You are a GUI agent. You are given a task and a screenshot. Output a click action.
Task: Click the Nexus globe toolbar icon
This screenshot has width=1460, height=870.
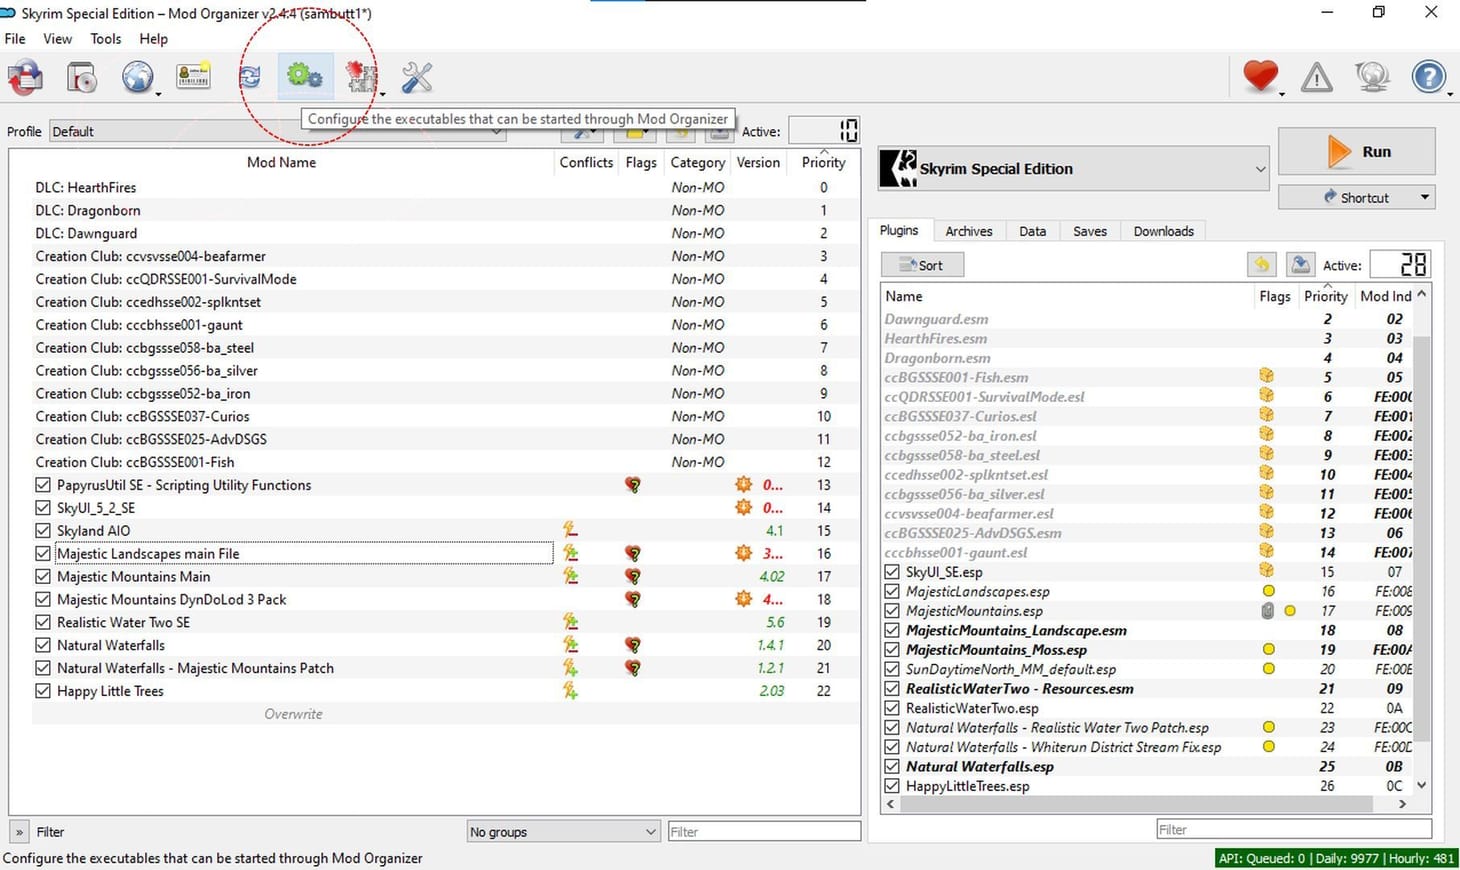pos(138,77)
